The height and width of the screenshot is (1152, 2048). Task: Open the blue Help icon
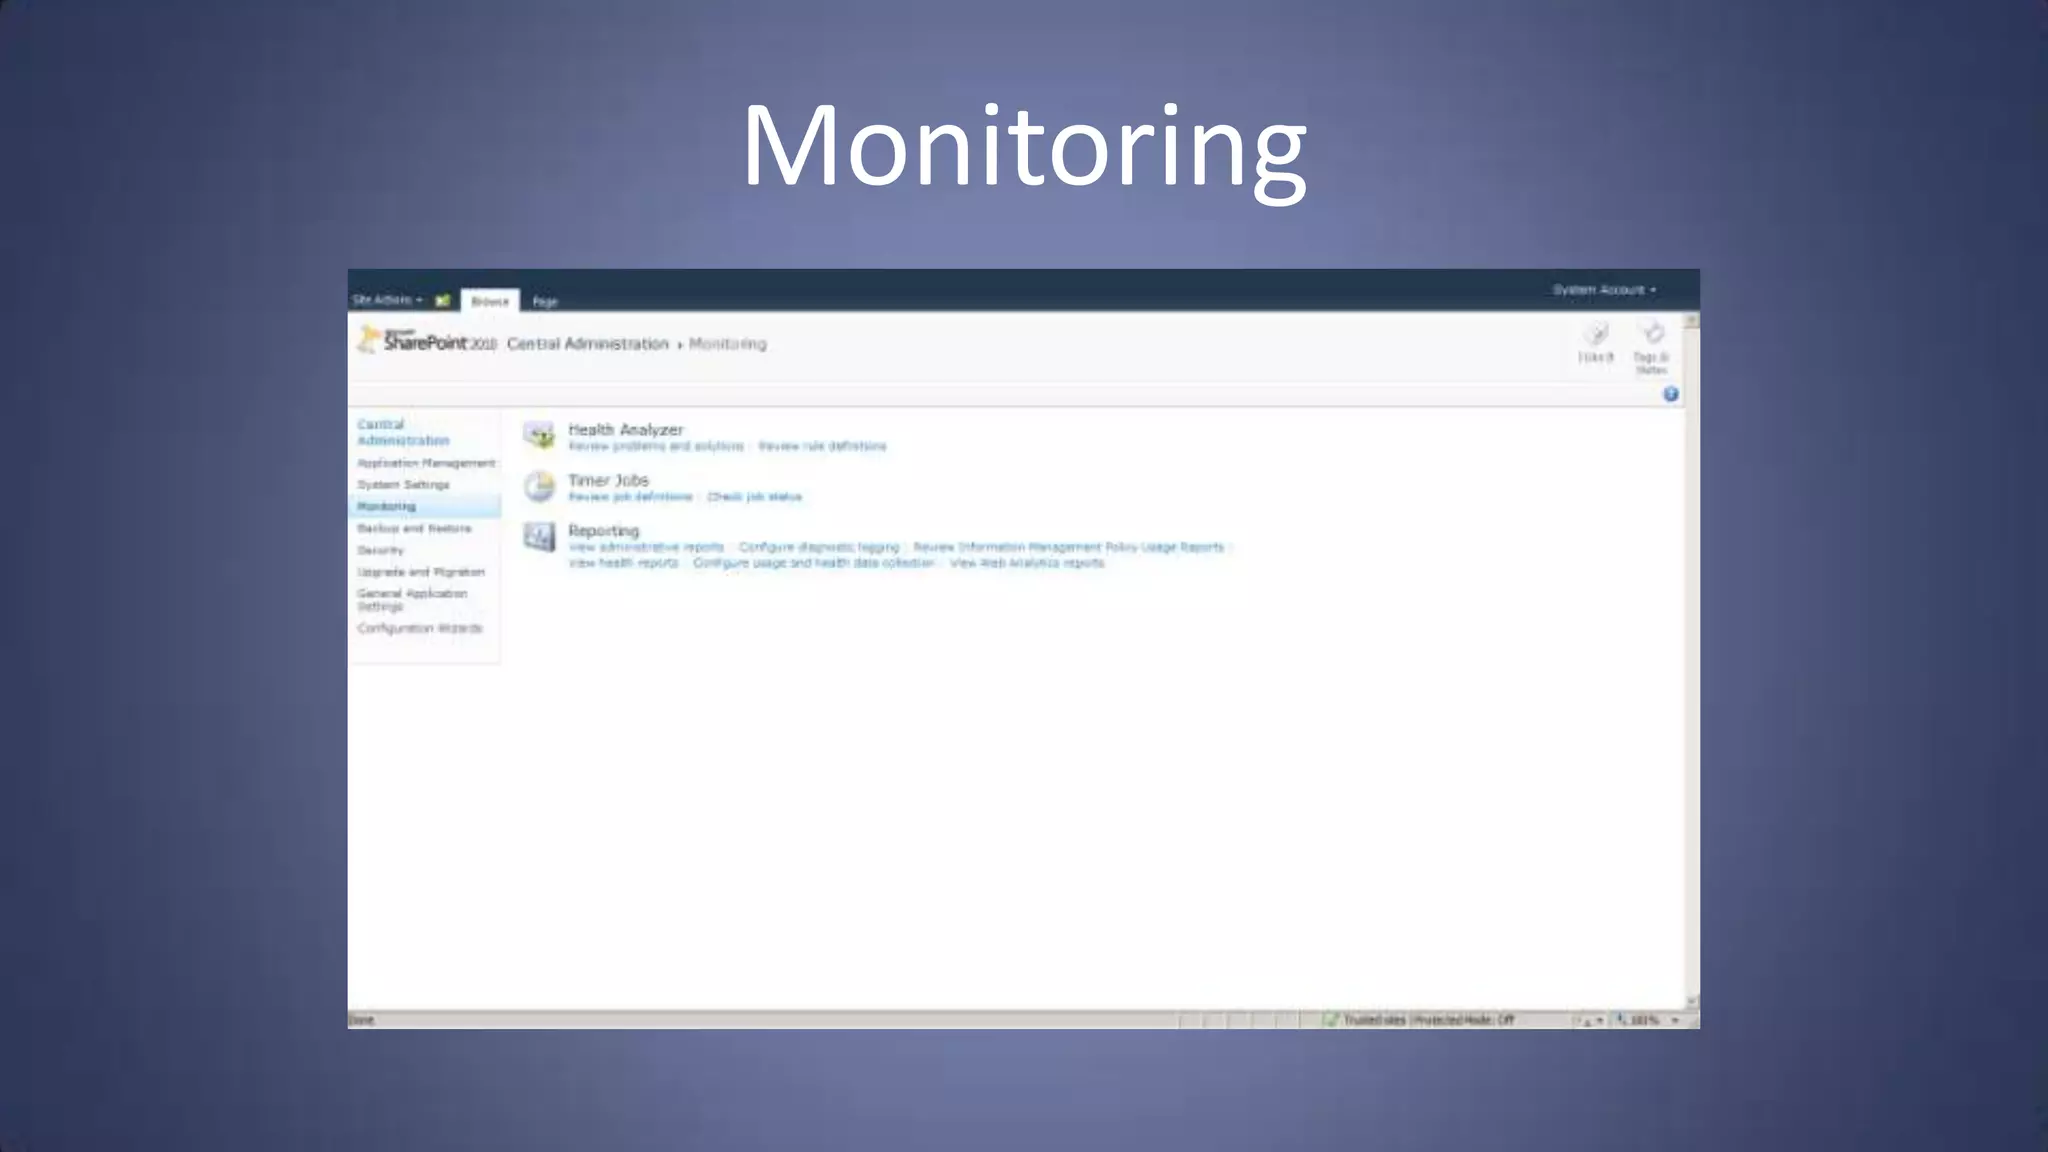1670,394
